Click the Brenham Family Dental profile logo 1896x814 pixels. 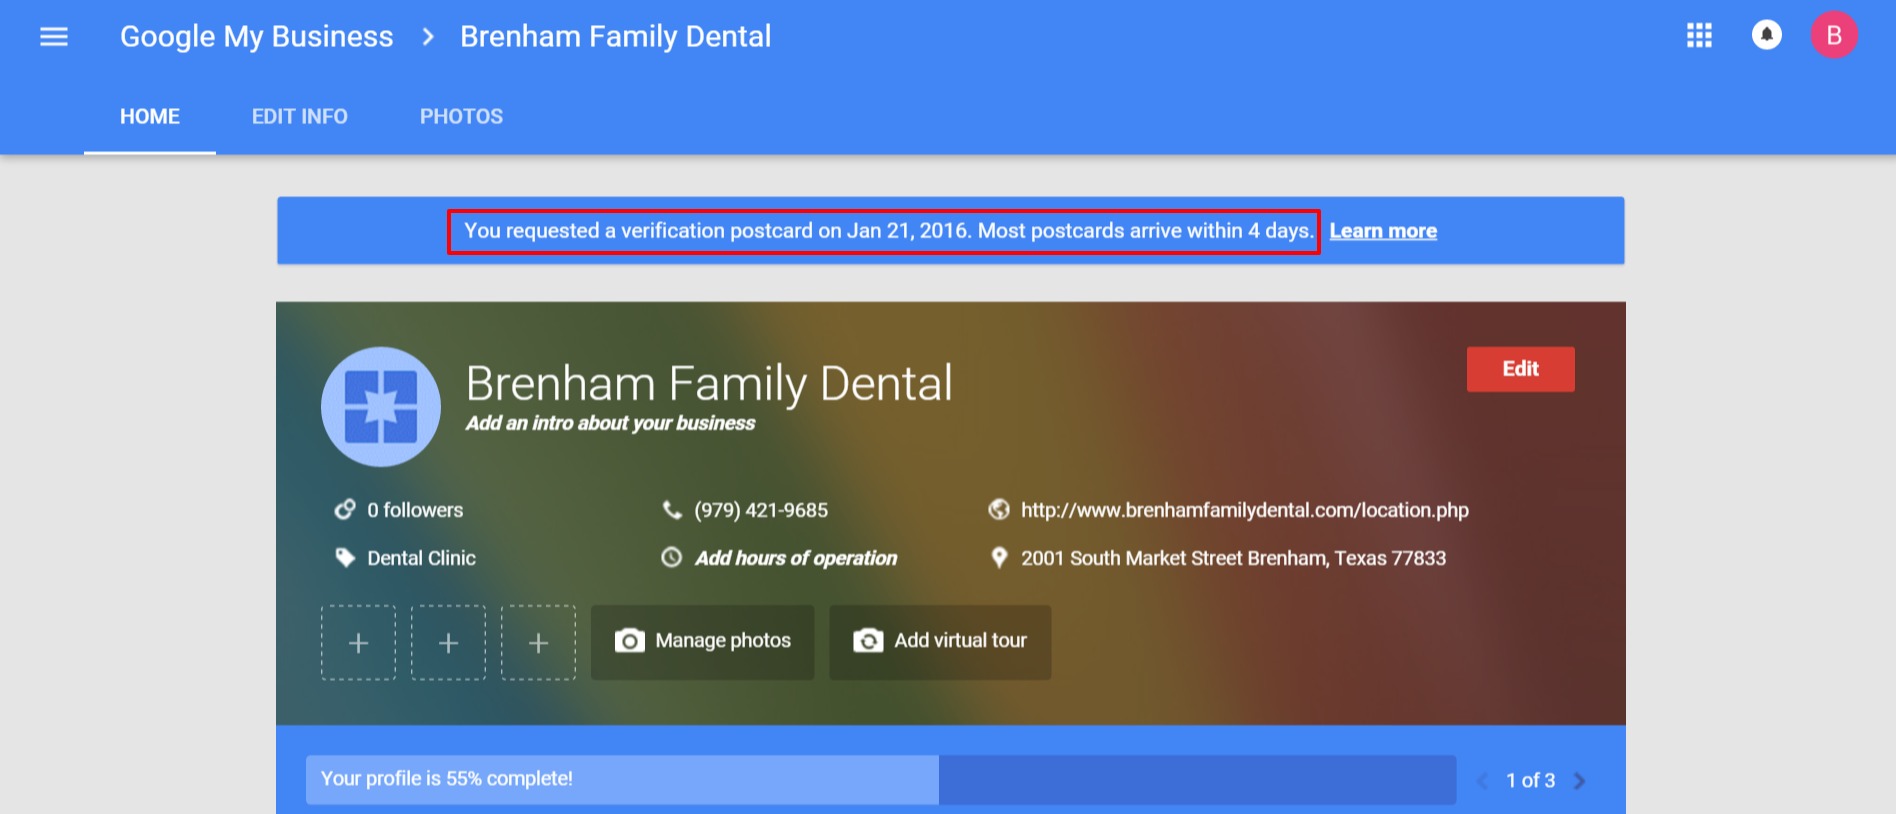381,407
